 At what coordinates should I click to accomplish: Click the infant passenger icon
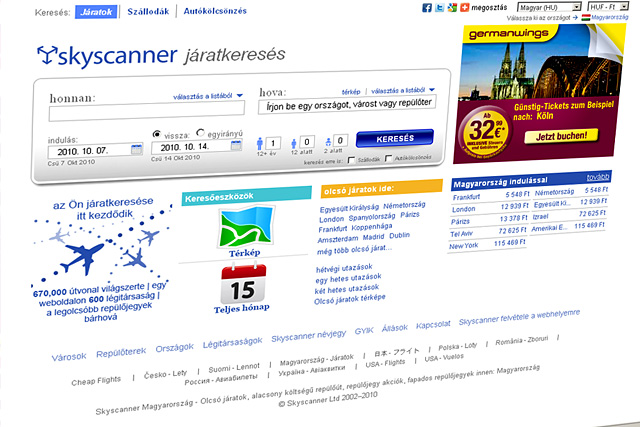click(x=328, y=142)
